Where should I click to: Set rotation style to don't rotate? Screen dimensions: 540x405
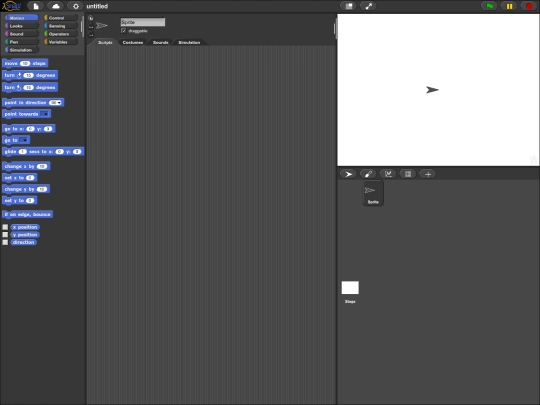tap(91, 34)
